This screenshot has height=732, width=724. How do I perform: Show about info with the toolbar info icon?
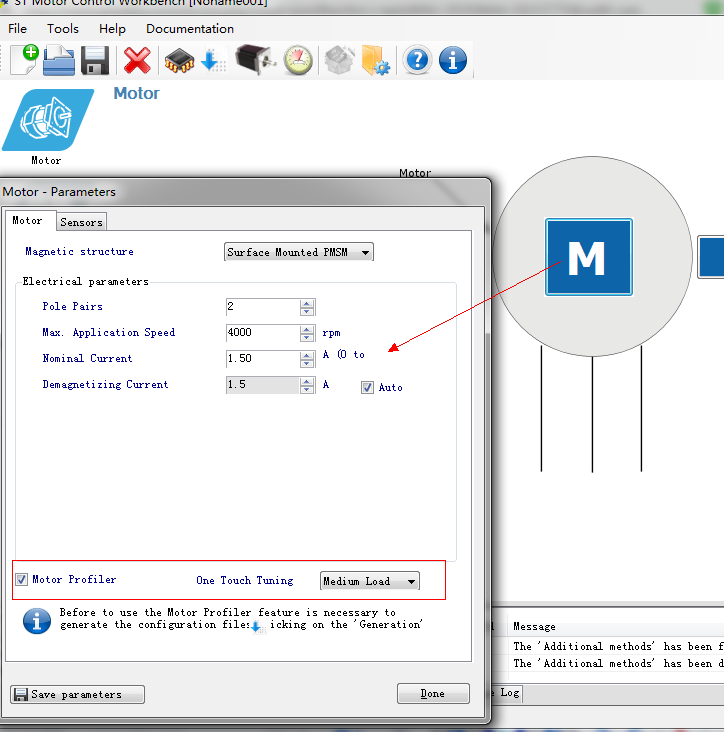coord(453,60)
